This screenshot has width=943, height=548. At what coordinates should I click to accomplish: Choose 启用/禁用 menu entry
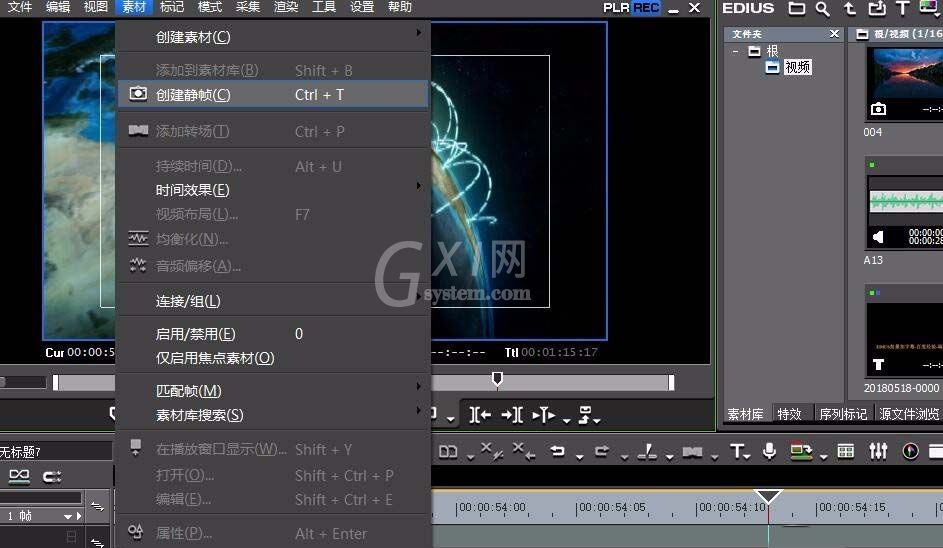click(273, 334)
